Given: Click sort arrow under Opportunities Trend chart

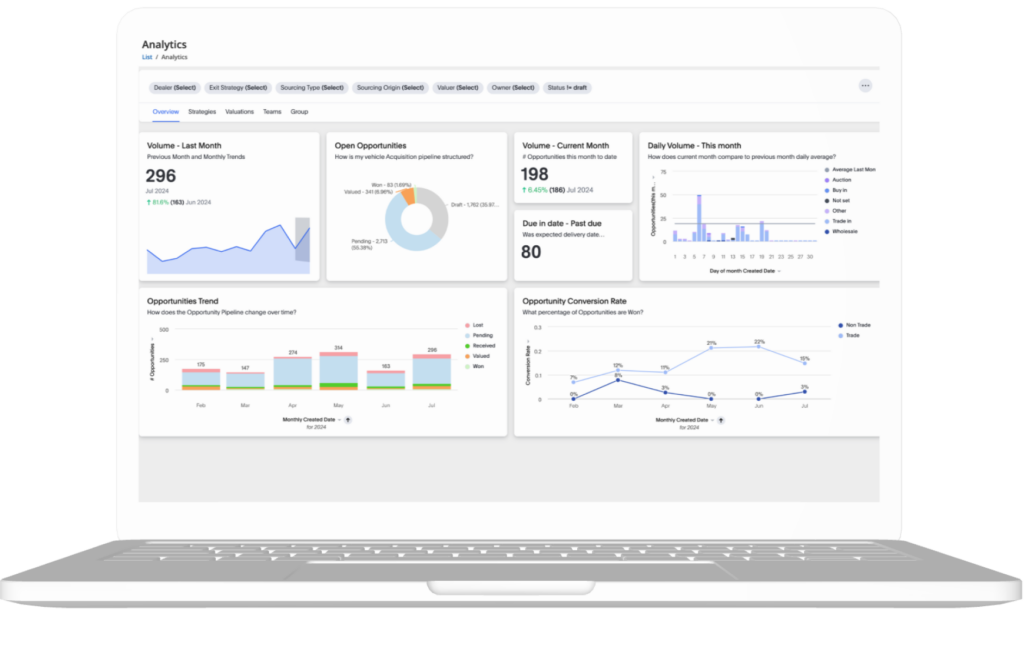Looking at the screenshot, I should tap(348, 420).
